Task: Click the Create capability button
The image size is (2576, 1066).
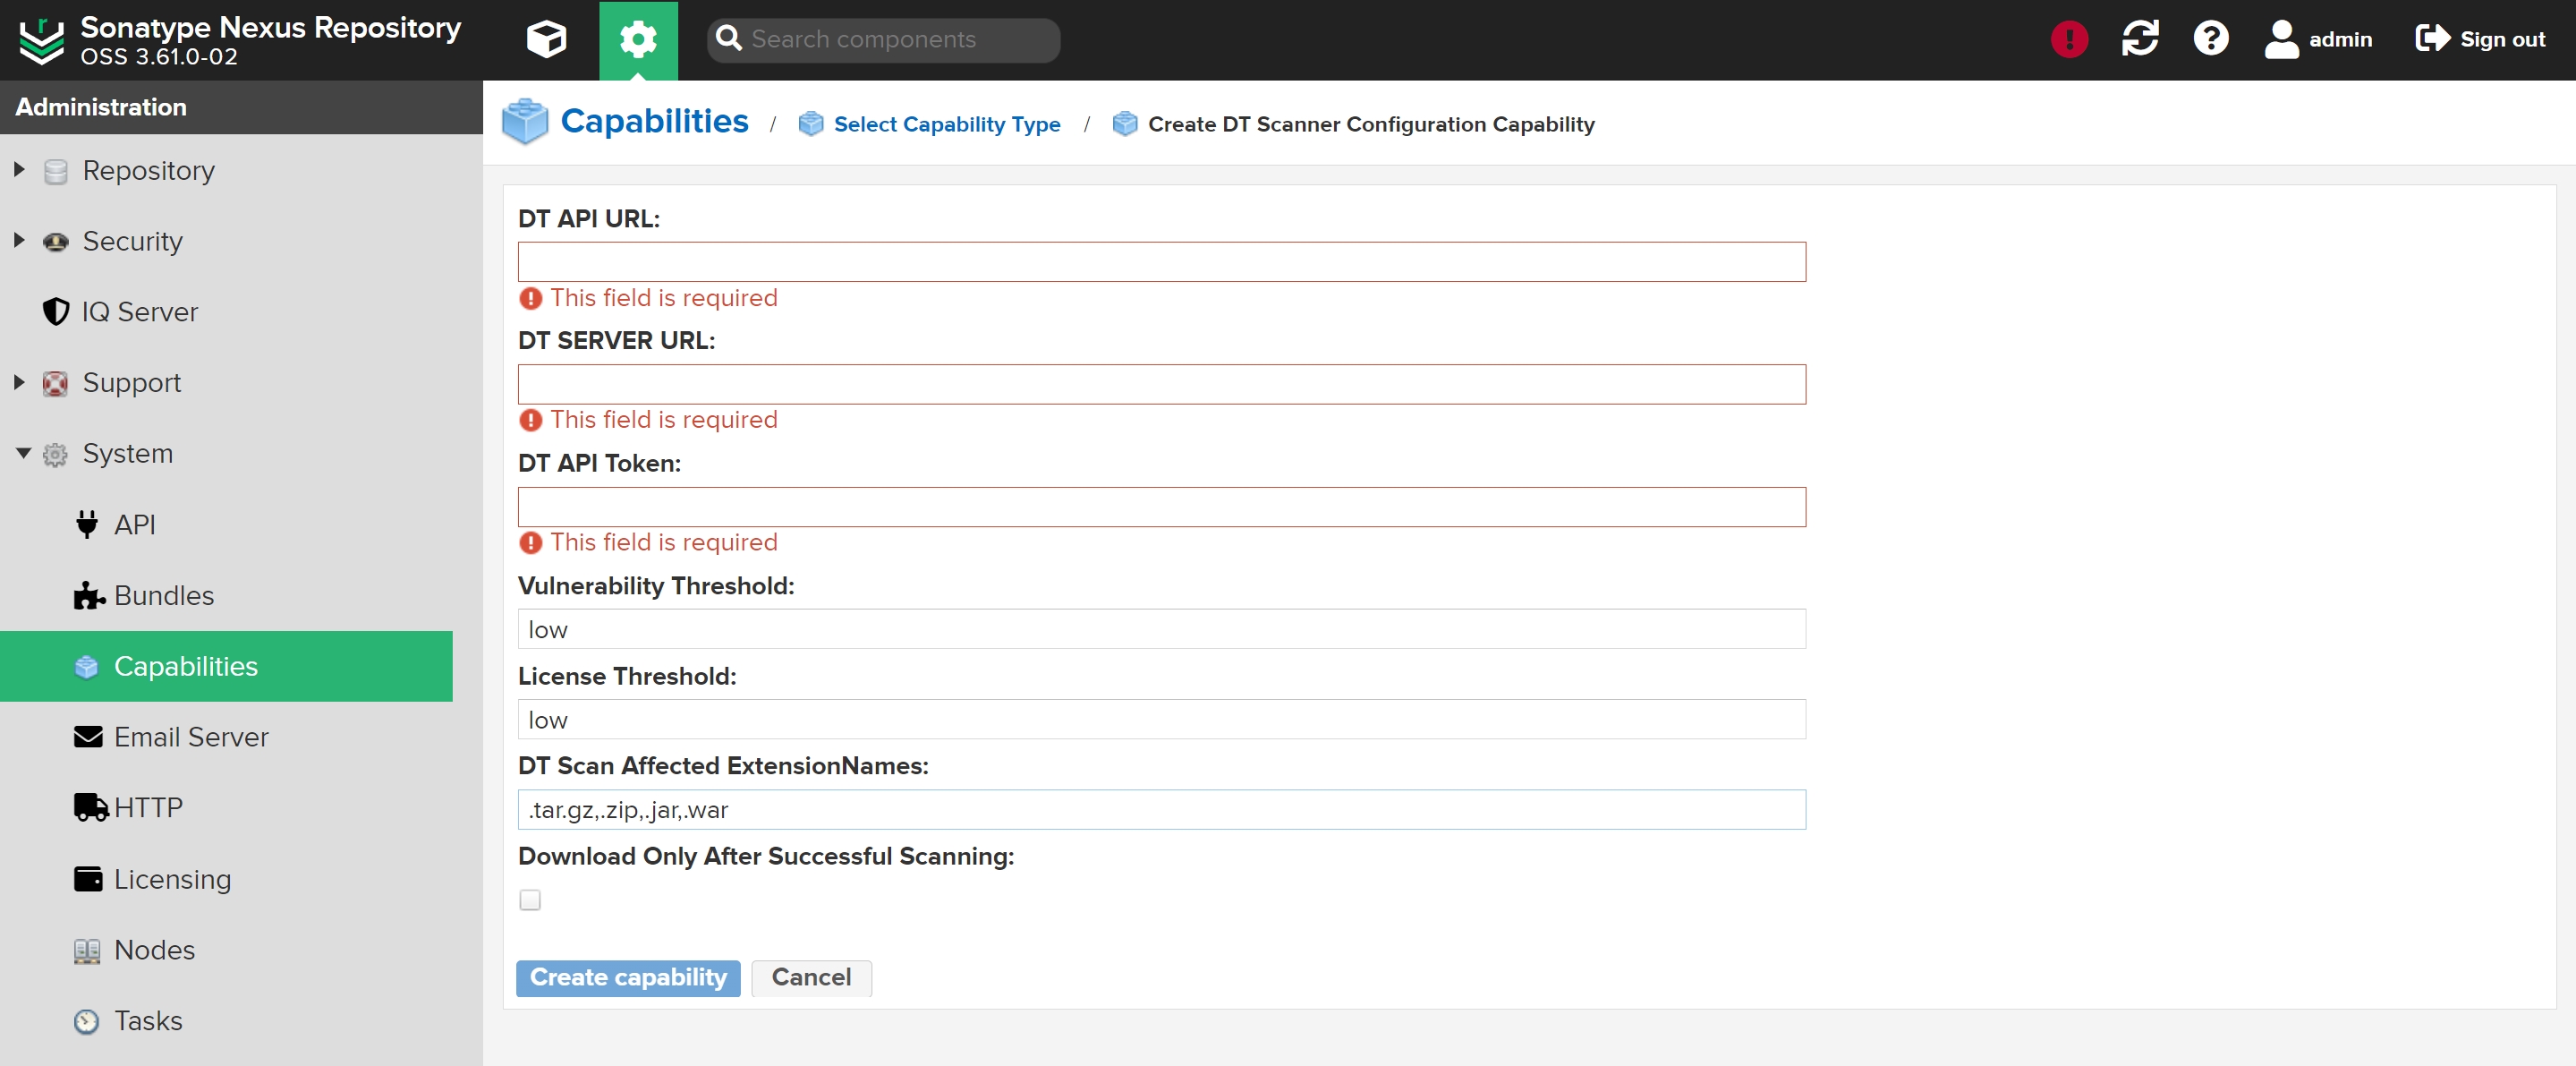Action: [628, 977]
